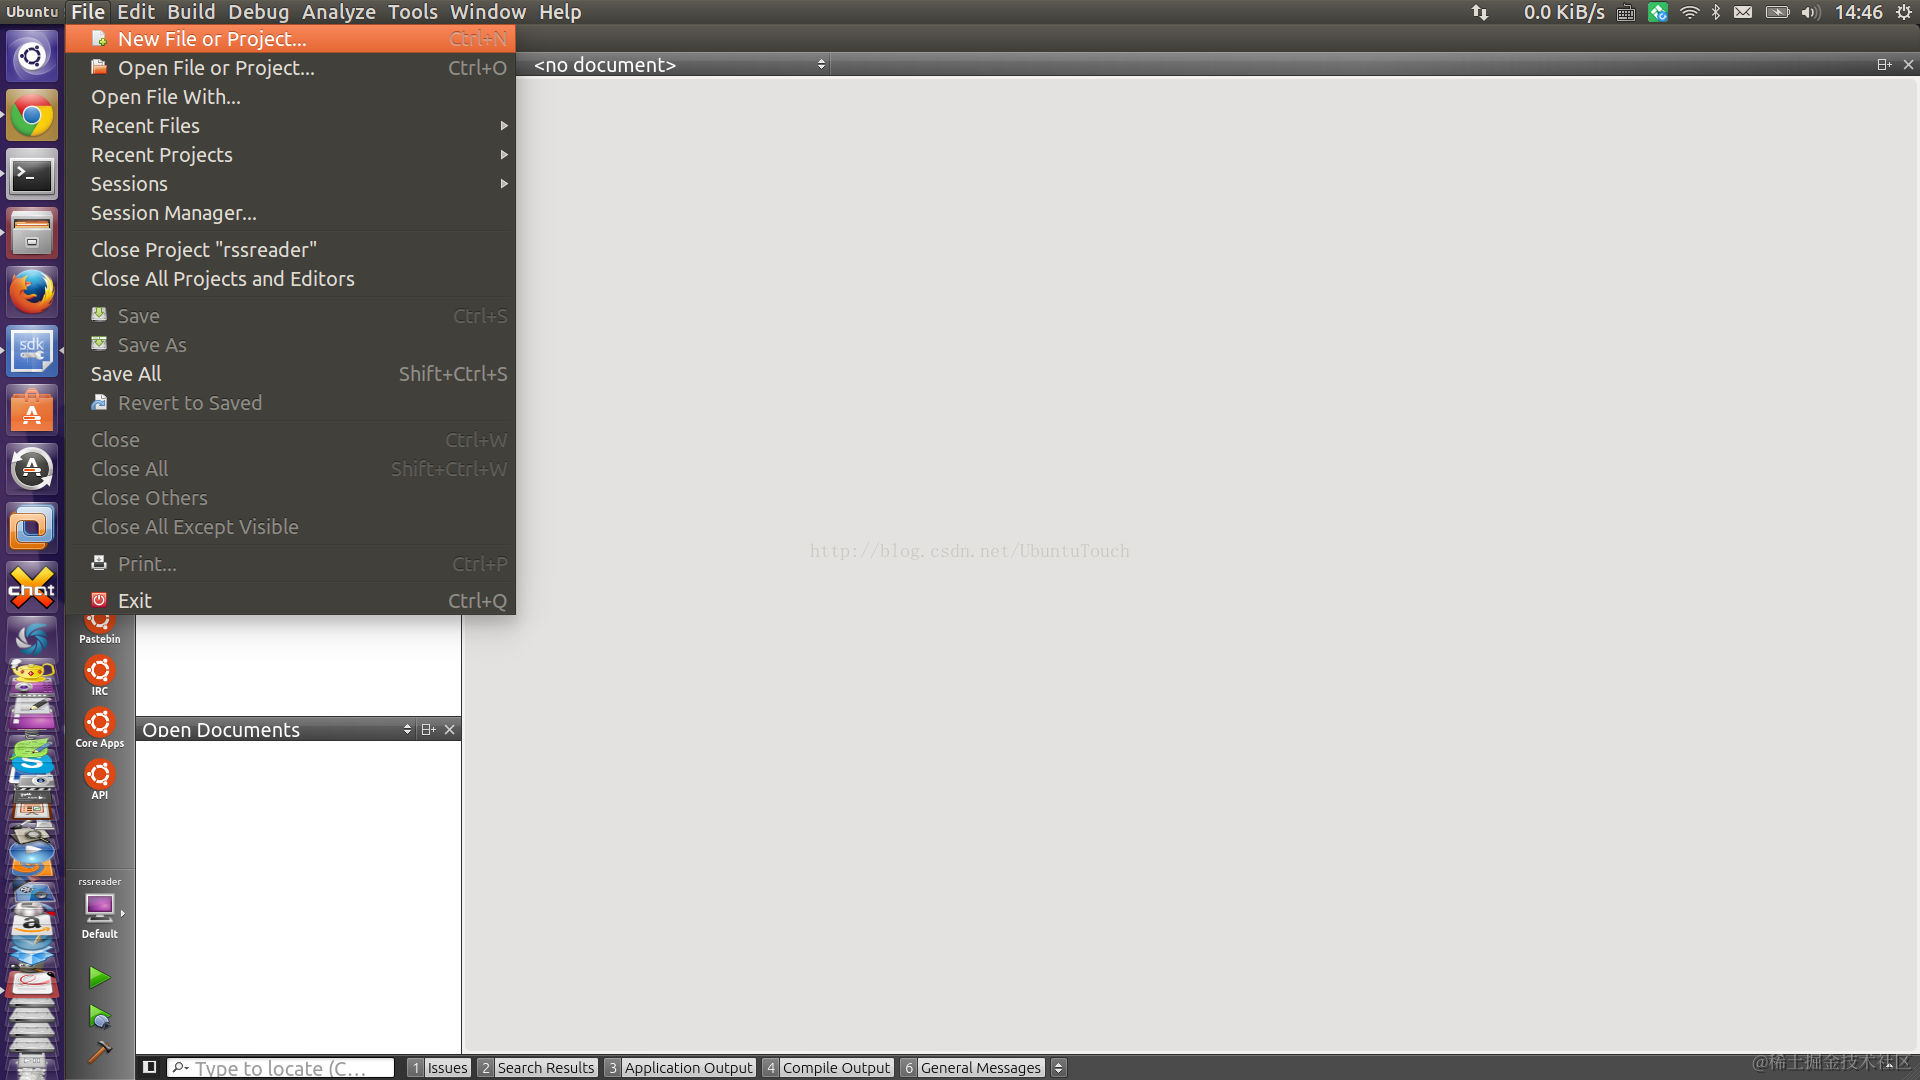Viewport: 1920px width, 1080px height.
Task: Click the green Run button
Action: 98,977
